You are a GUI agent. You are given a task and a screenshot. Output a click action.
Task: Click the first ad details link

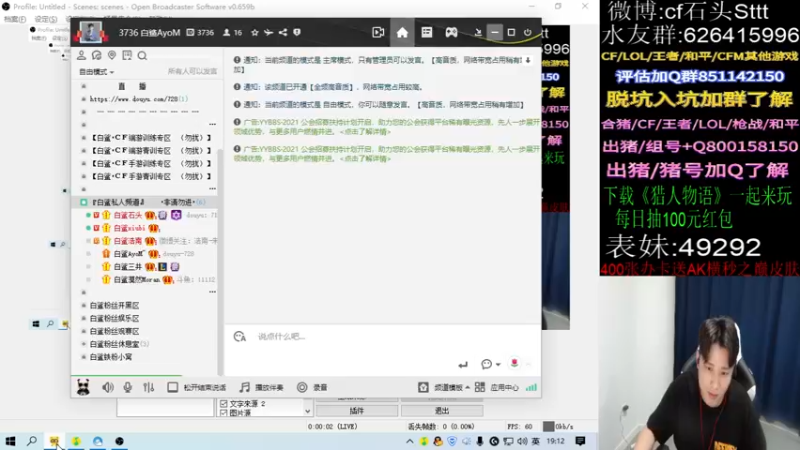365,132
